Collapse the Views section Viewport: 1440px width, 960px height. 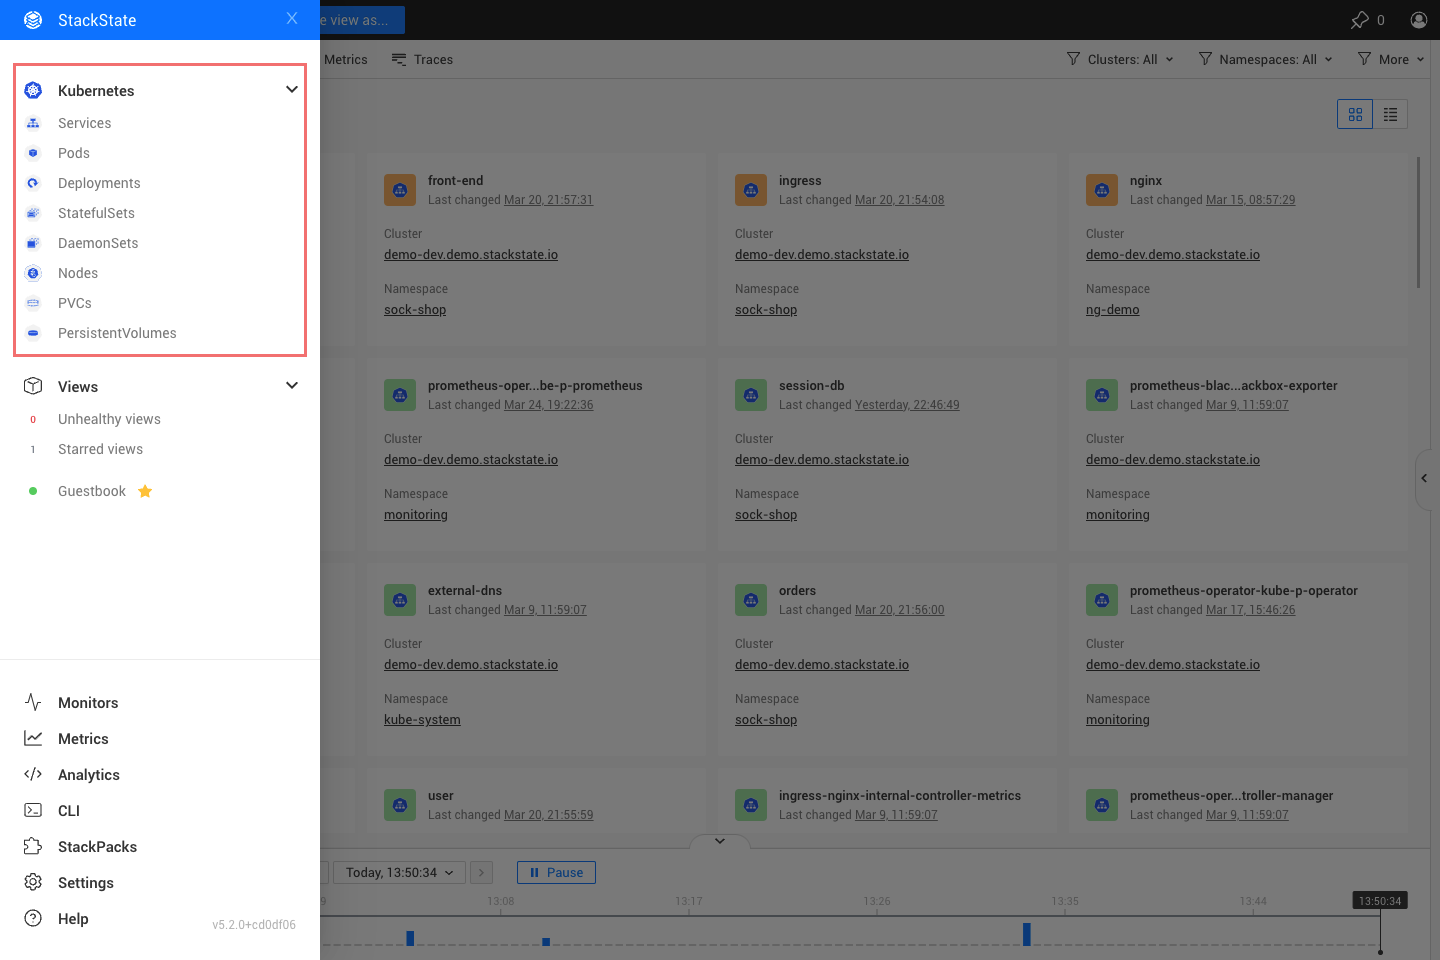(x=292, y=386)
